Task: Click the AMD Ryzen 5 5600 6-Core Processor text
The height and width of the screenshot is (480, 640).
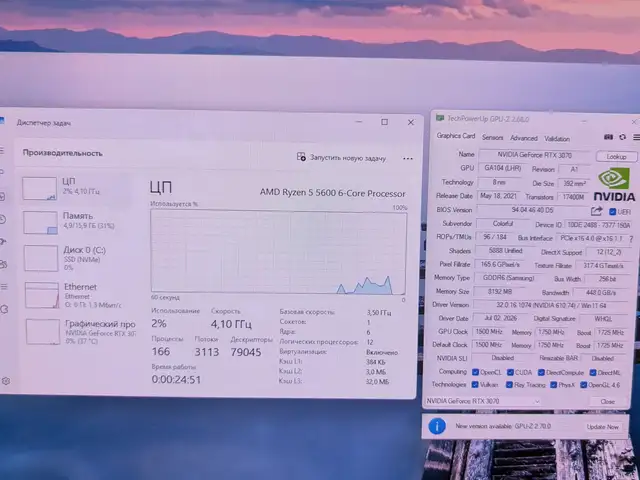Action: coord(333,193)
